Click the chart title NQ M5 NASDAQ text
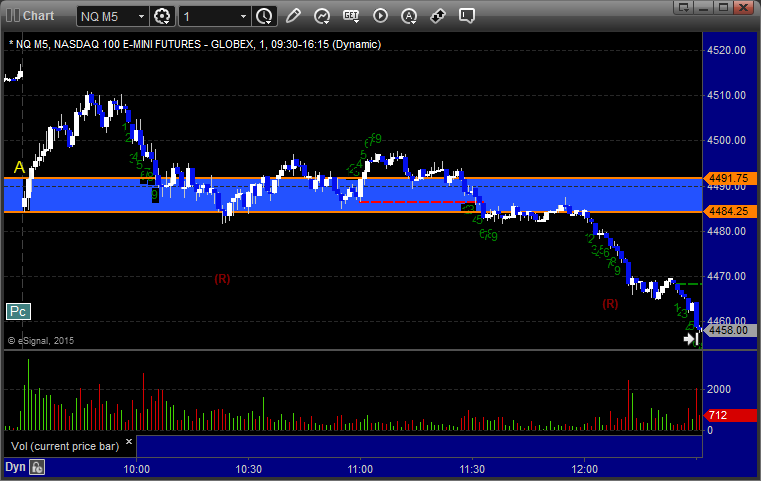 click(x=195, y=44)
